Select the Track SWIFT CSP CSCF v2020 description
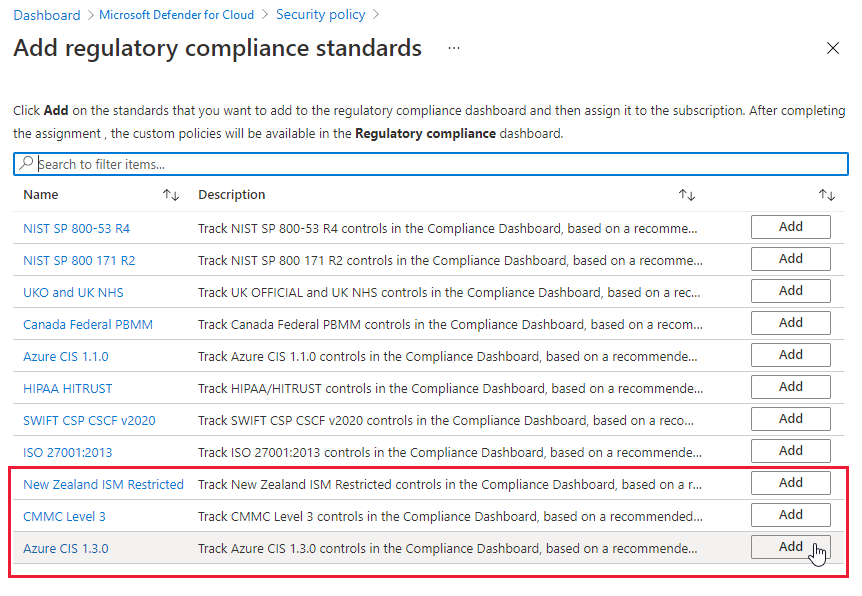This screenshot has width=862, height=596. (x=446, y=421)
